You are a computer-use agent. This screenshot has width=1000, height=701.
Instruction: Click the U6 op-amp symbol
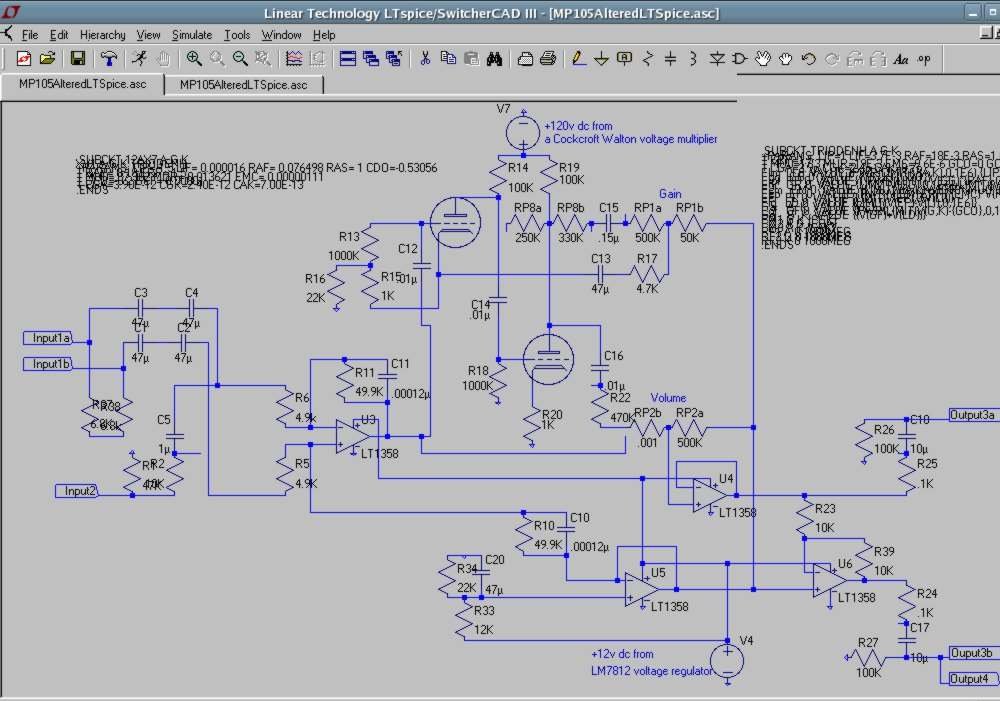coord(830,580)
